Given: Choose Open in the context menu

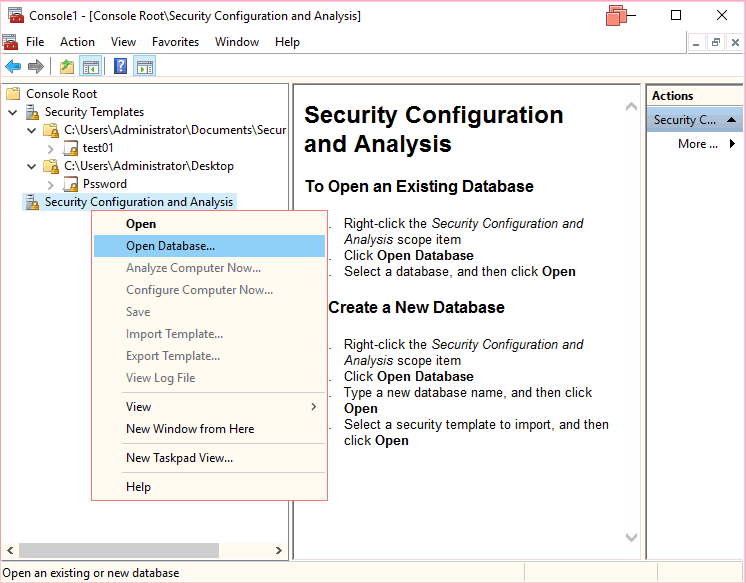Looking at the screenshot, I should pyautogui.click(x=209, y=224).
